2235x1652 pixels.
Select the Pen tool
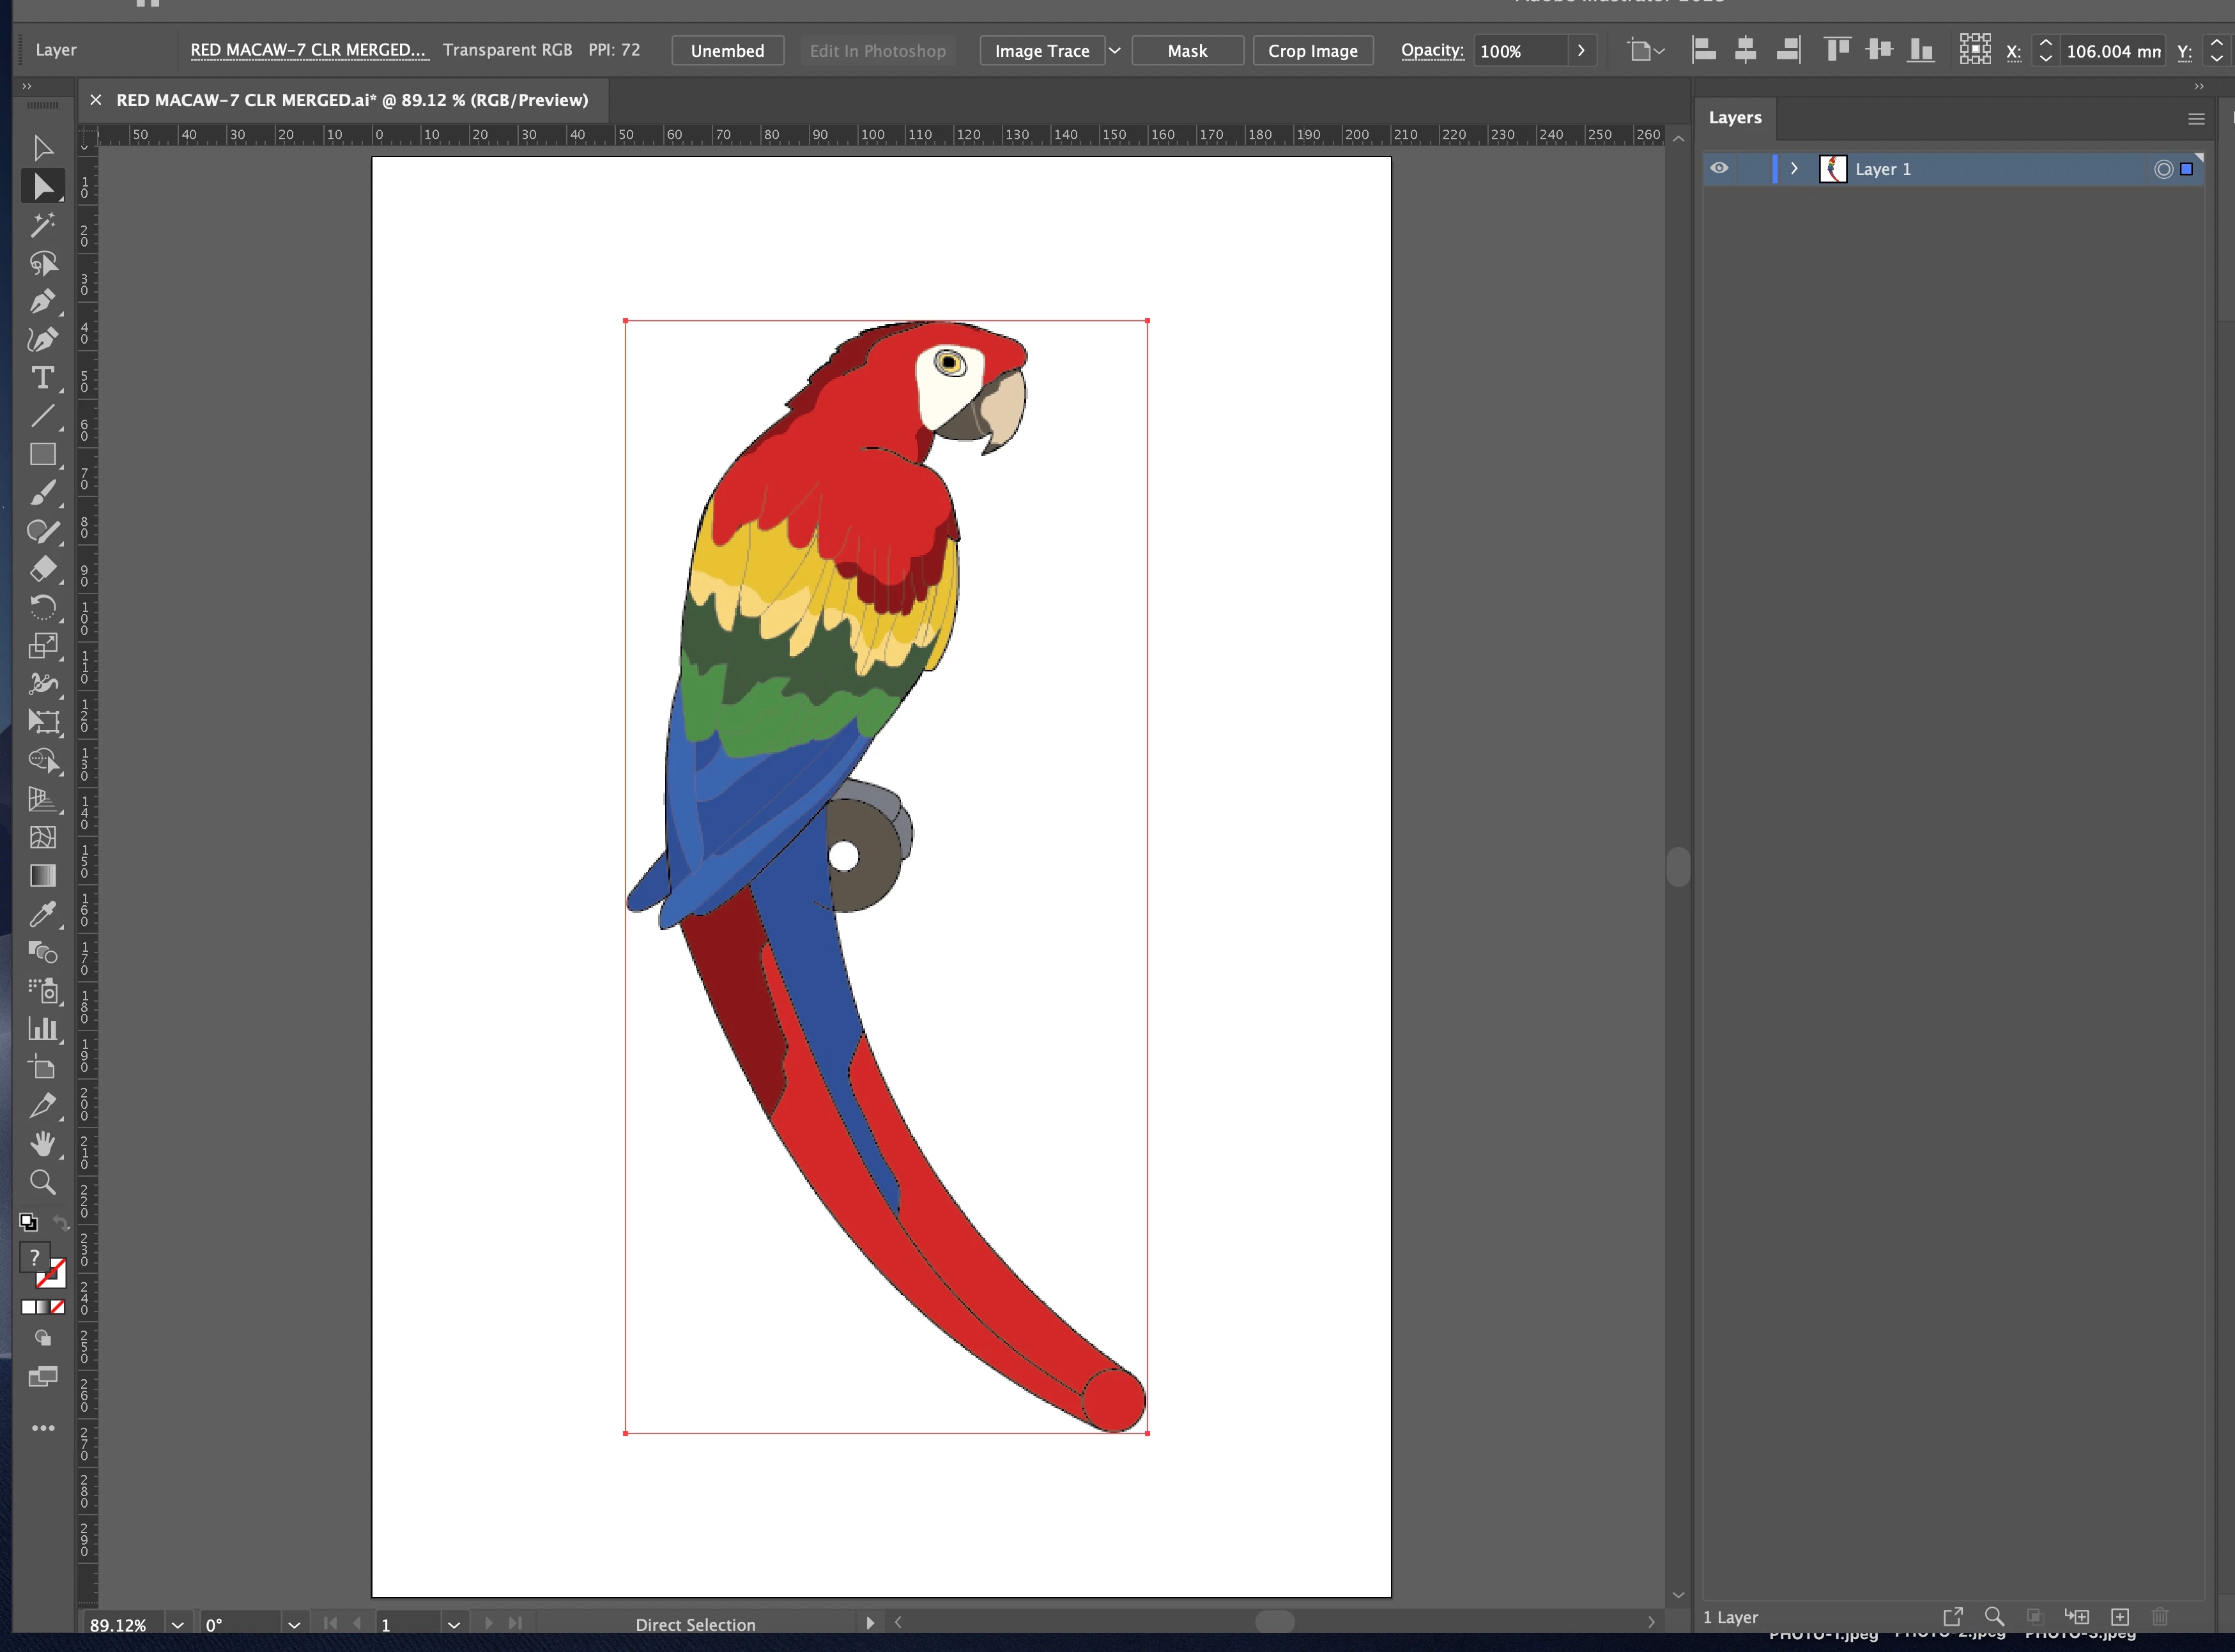click(x=42, y=301)
